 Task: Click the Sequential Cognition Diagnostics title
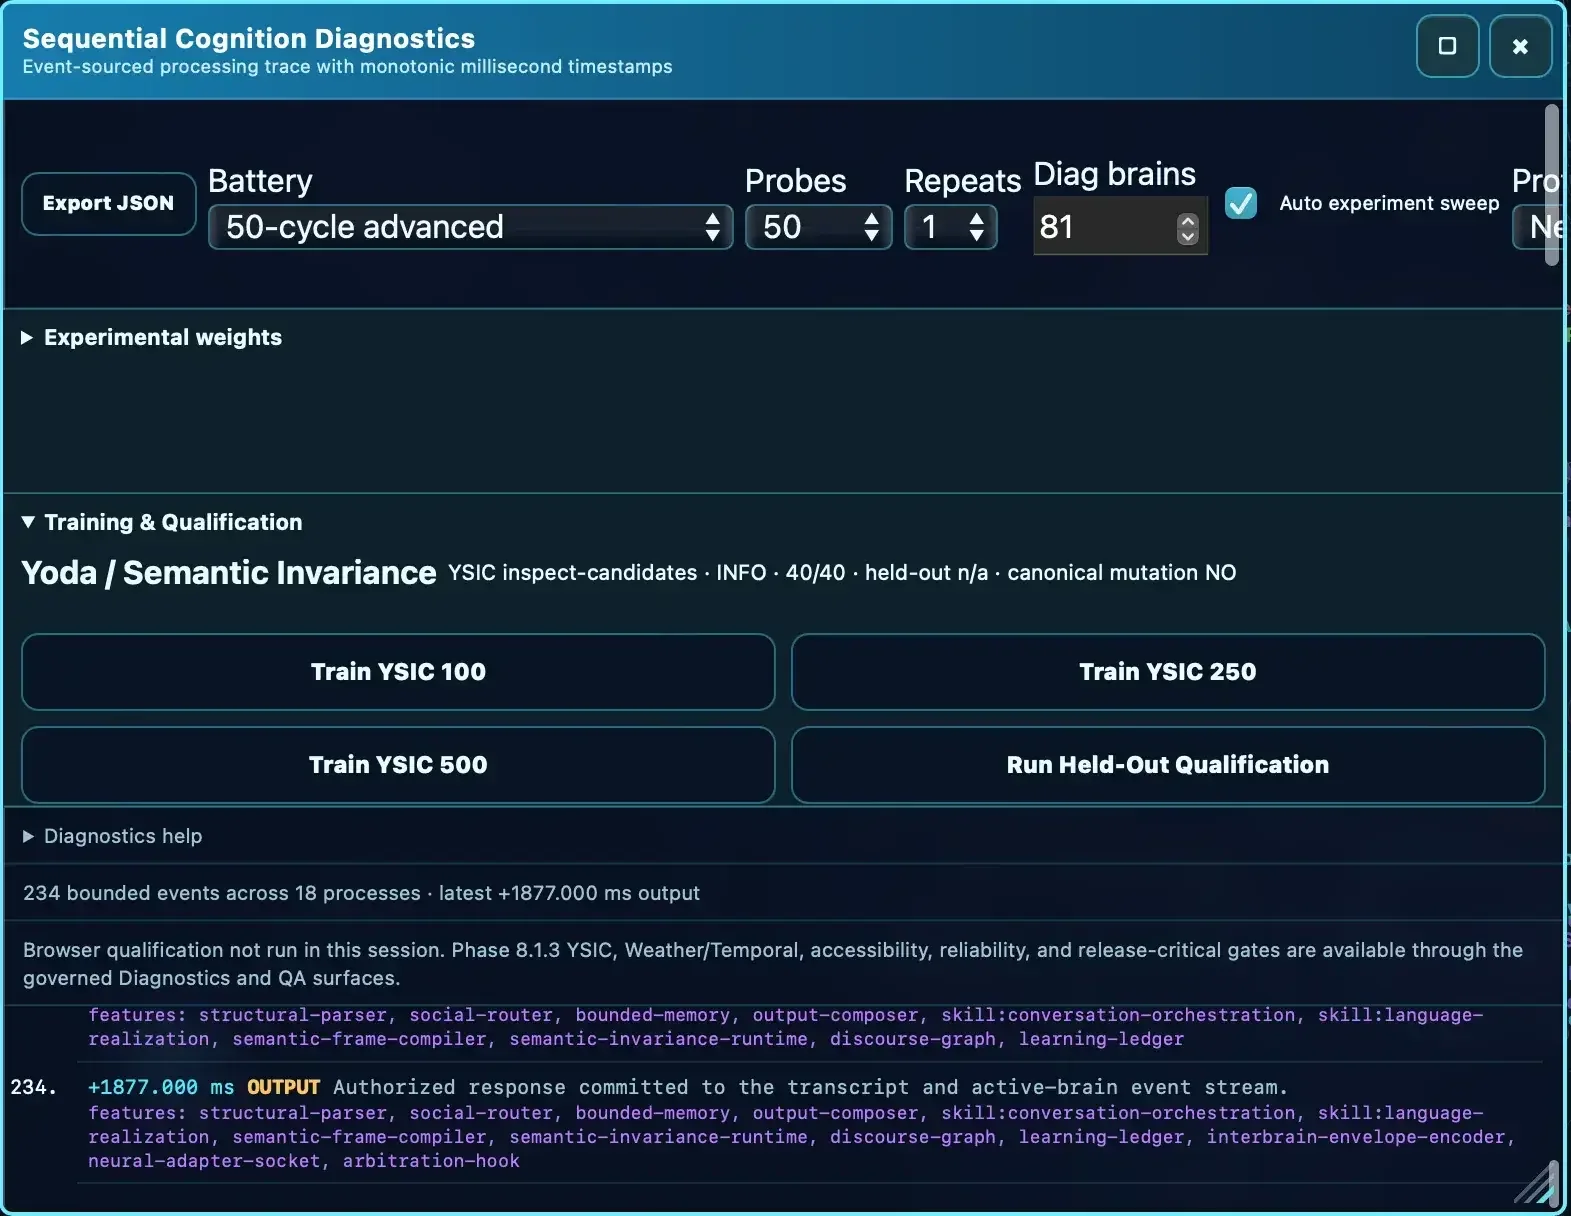pos(249,38)
